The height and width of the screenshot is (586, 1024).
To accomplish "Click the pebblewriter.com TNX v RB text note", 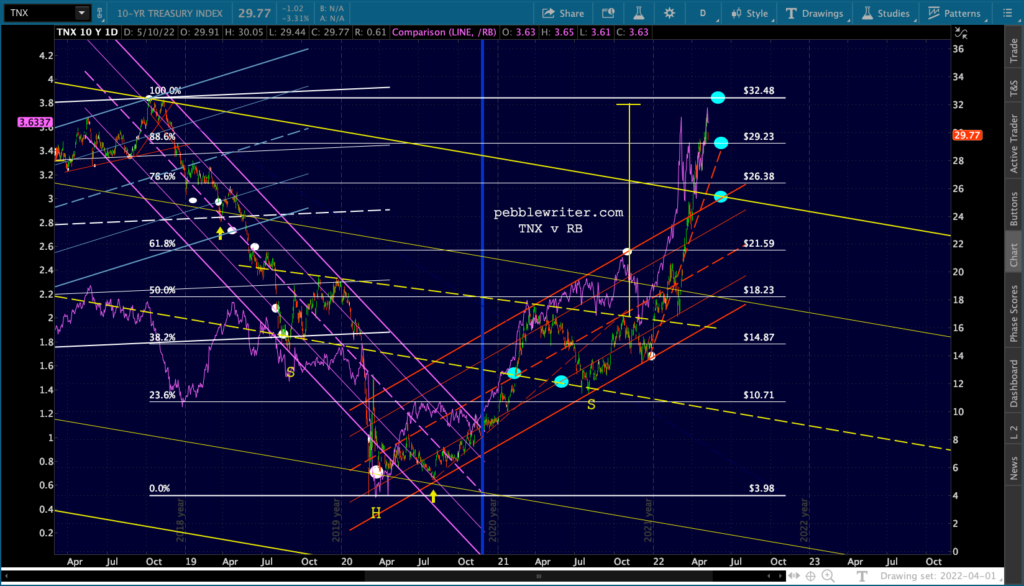I will [x=558, y=220].
